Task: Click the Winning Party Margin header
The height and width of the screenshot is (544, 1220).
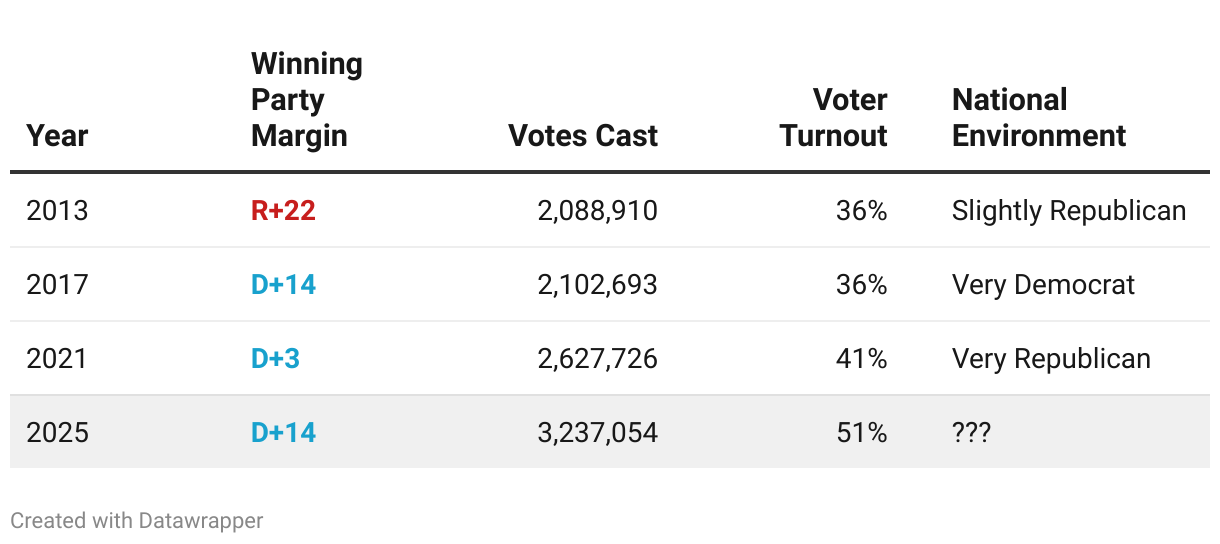Action: [306, 100]
